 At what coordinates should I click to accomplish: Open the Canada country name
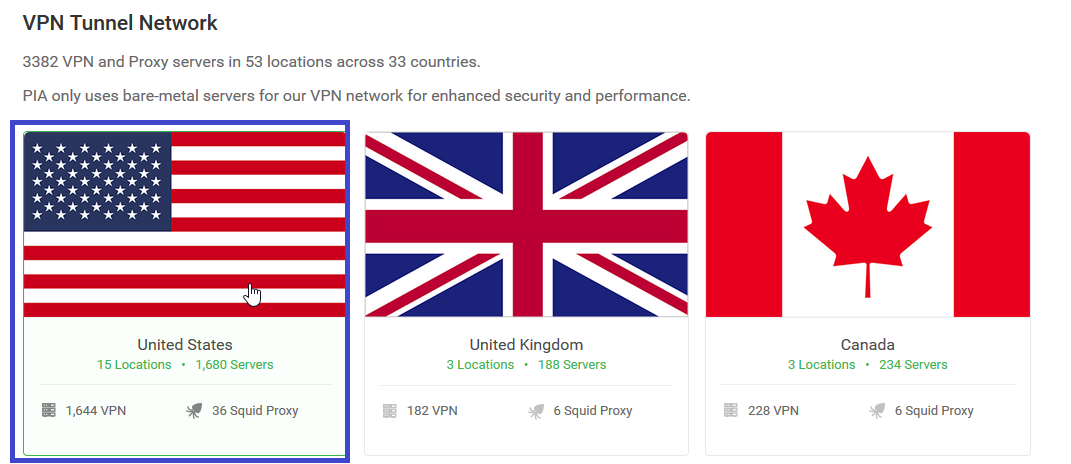867,344
